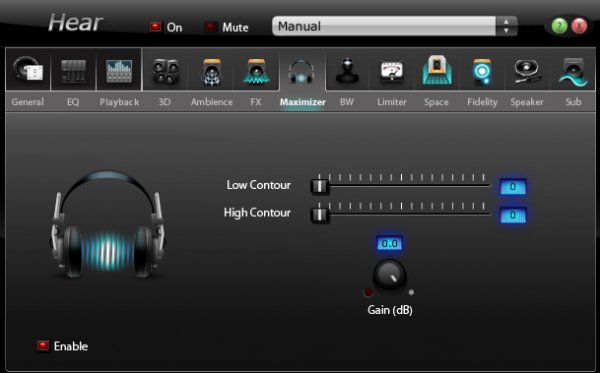Close Hear with the red X button
Image resolution: width=600 pixels, height=373 pixels.
pyautogui.click(x=579, y=26)
